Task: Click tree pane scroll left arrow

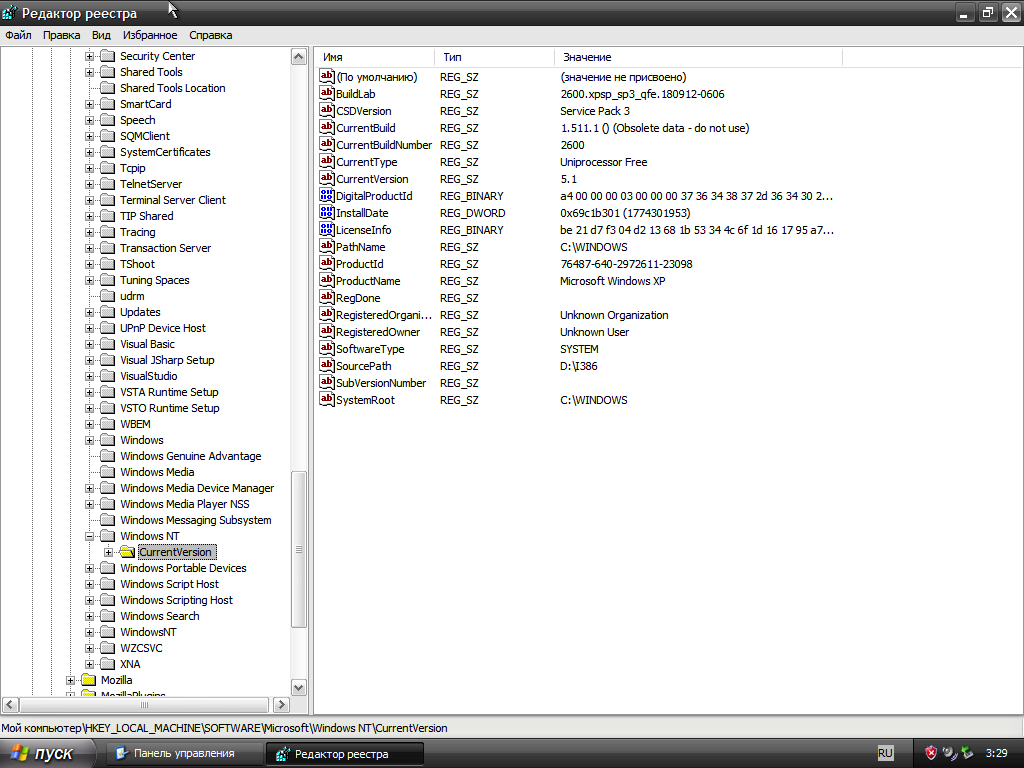Action: [10, 705]
